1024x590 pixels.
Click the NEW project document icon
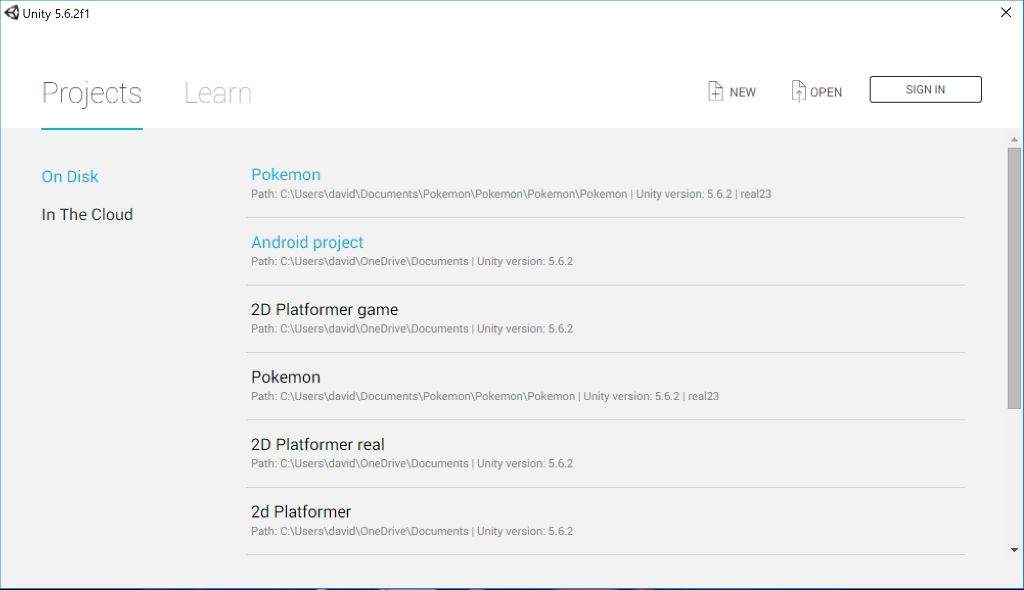715,91
